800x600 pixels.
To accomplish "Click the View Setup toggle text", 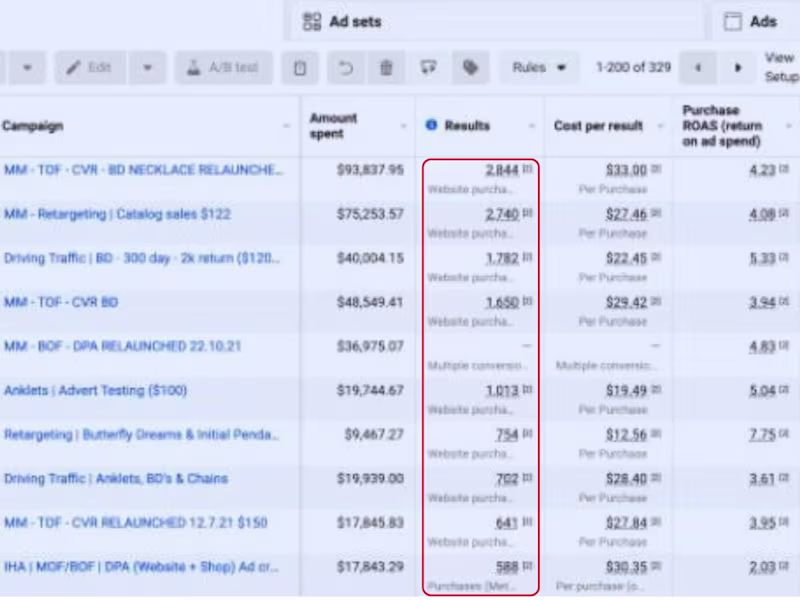I will coord(781,67).
